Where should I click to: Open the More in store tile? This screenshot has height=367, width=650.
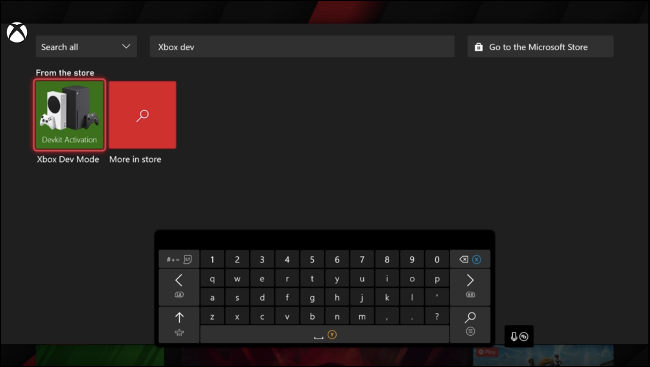pyautogui.click(x=143, y=115)
